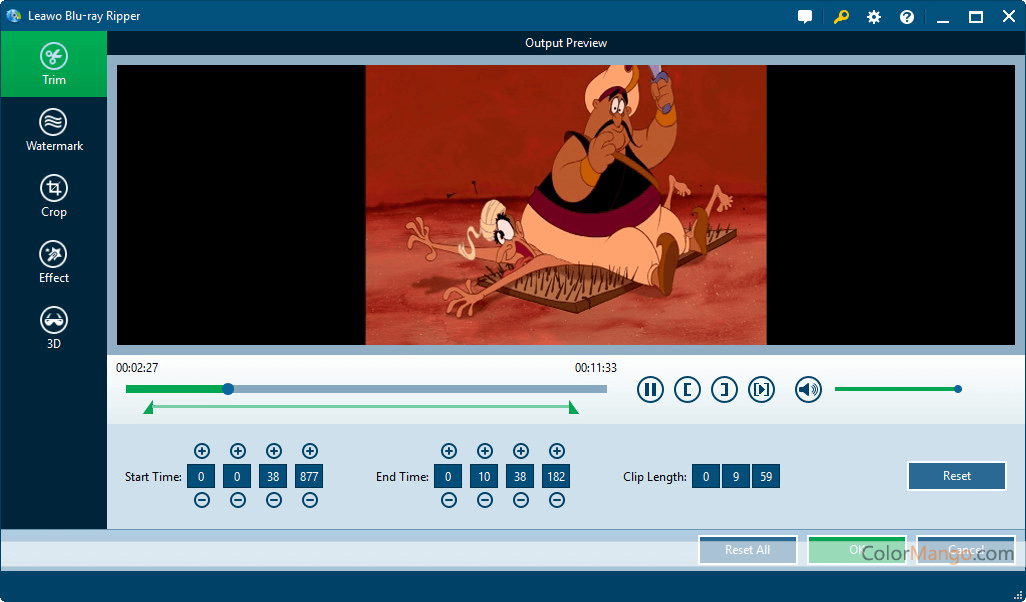Increase Start Time milliseconds with plus
1026x602 pixels.
(310, 451)
